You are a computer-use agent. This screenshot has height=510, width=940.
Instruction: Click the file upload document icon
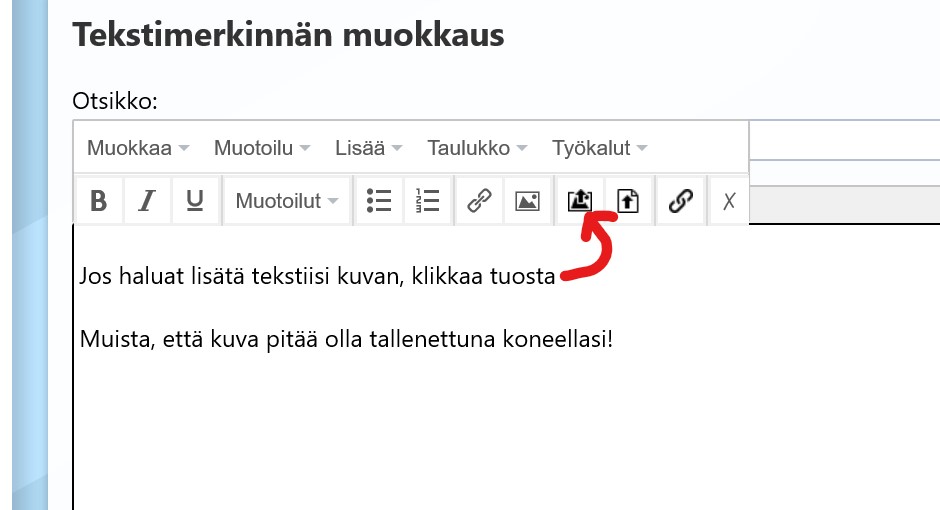(x=627, y=201)
